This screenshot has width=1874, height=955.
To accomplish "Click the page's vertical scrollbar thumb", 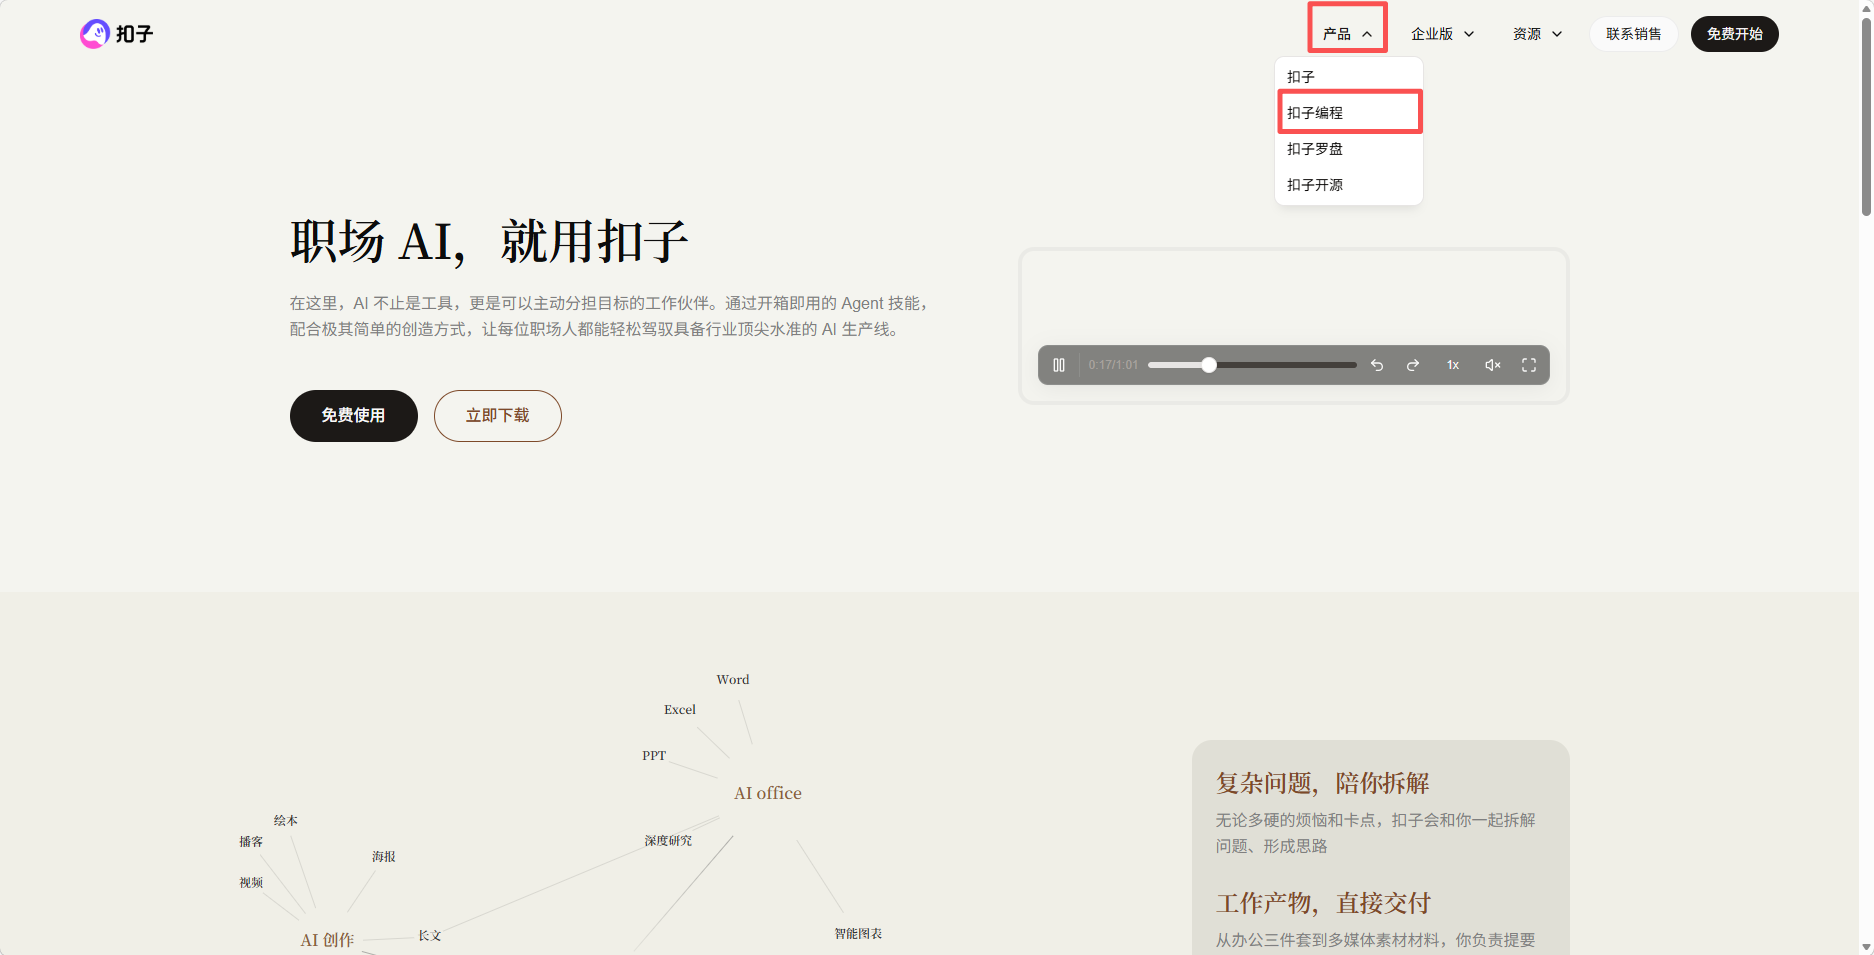I will pos(1866,115).
